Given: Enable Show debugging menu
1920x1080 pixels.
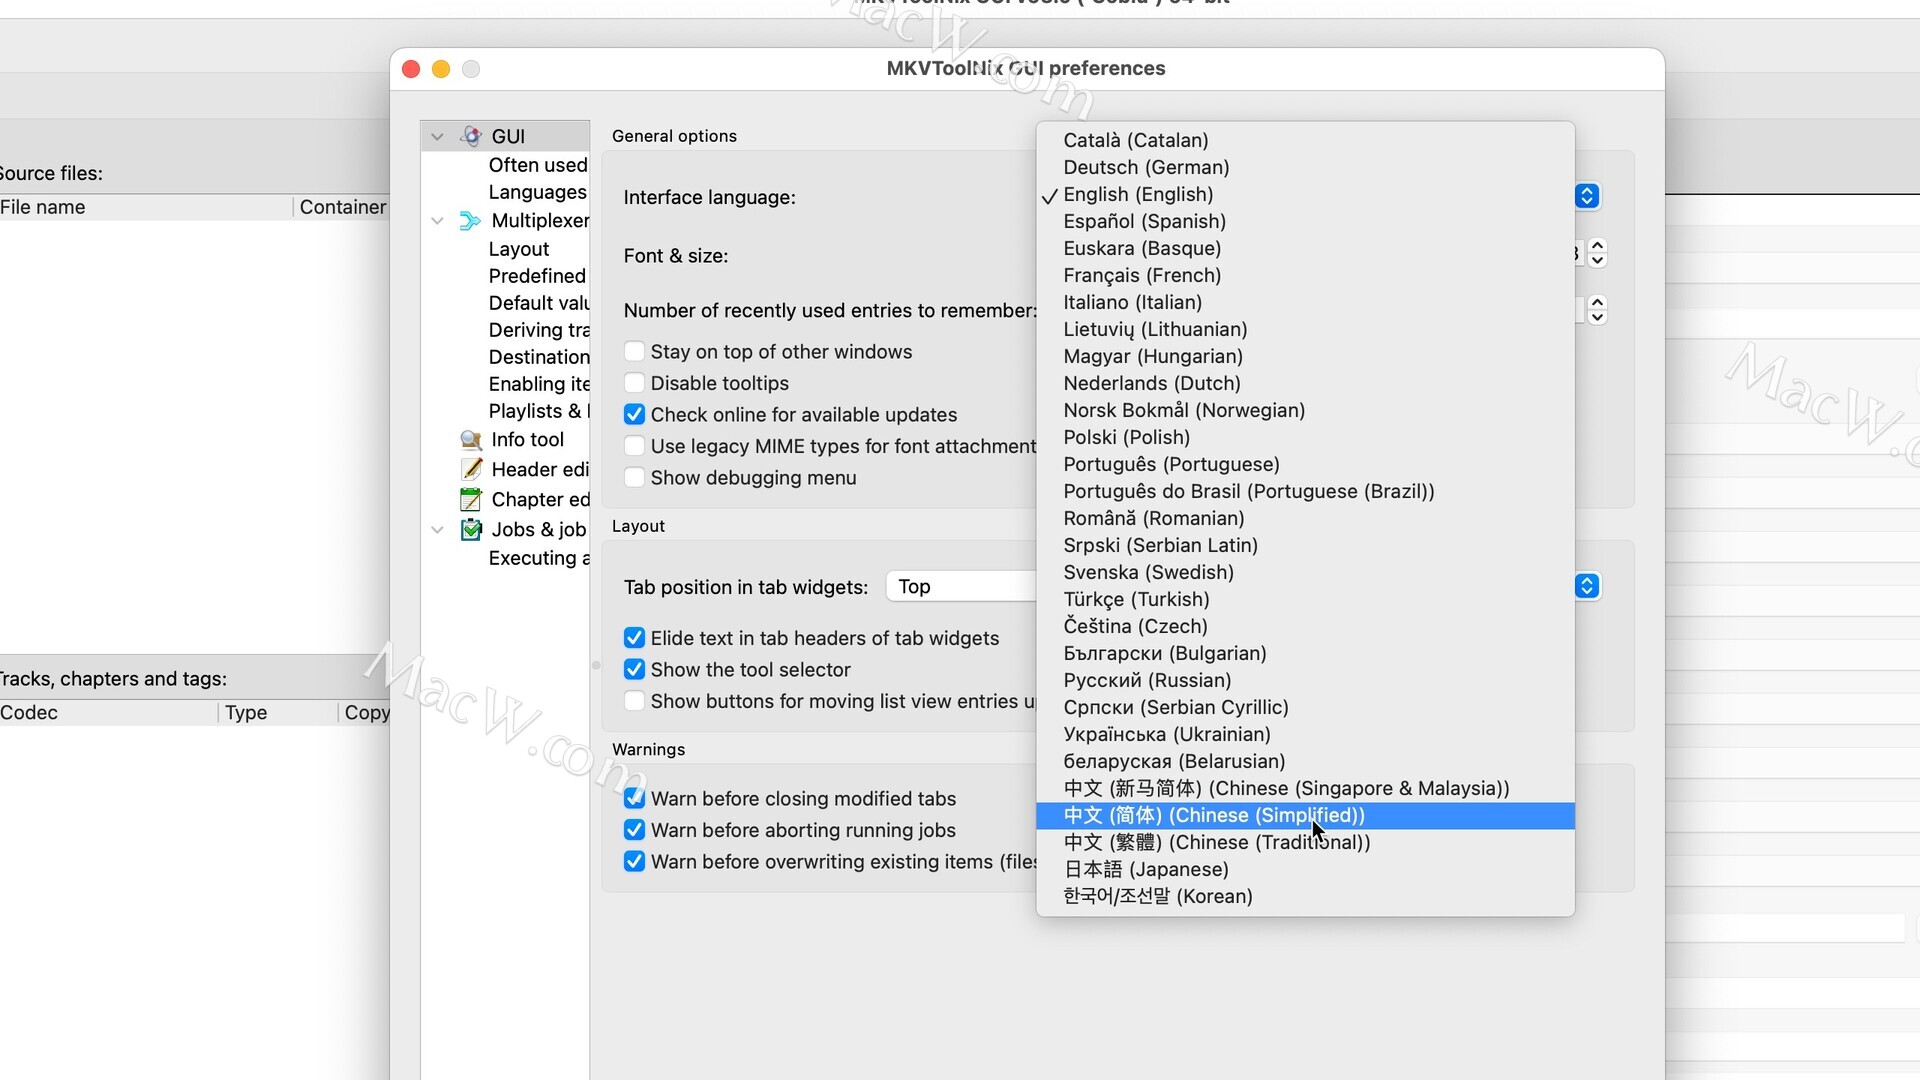Looking at the screenshot, I should (634, 478).
